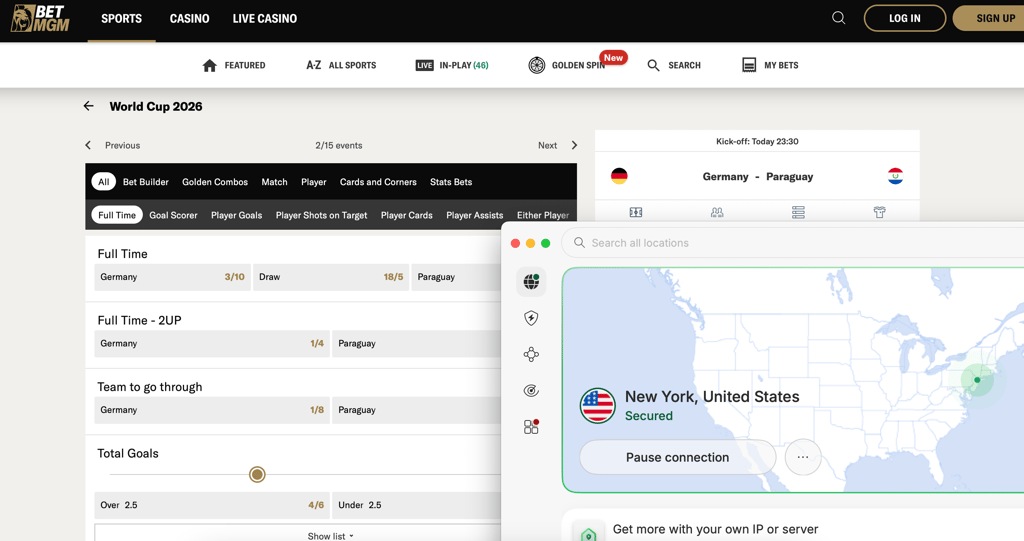This screenshot has width=1024, height=541.
Task: Switch to Match tab
Action: [x=274, y=182]
